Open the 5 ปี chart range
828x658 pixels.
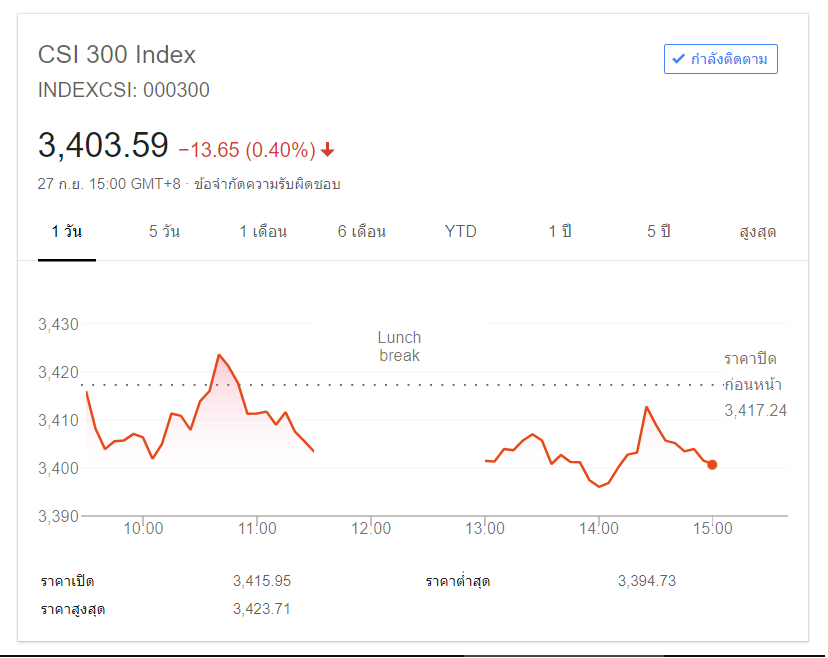(658, 232)
